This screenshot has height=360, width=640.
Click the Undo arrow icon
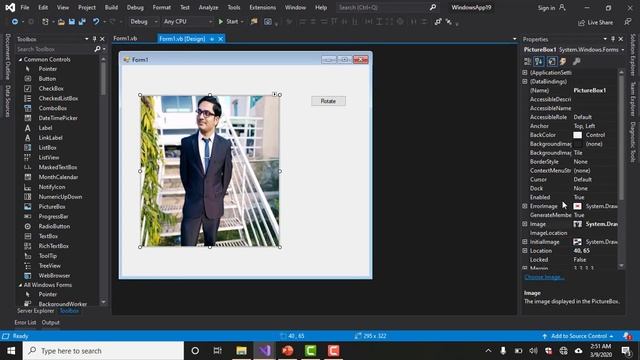pyautogui.click(x=96, y=22)
